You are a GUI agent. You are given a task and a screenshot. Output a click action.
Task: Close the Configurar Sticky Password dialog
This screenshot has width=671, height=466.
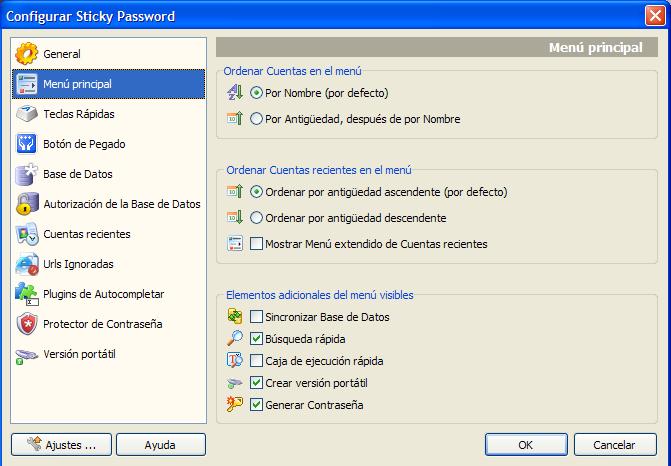655,16
